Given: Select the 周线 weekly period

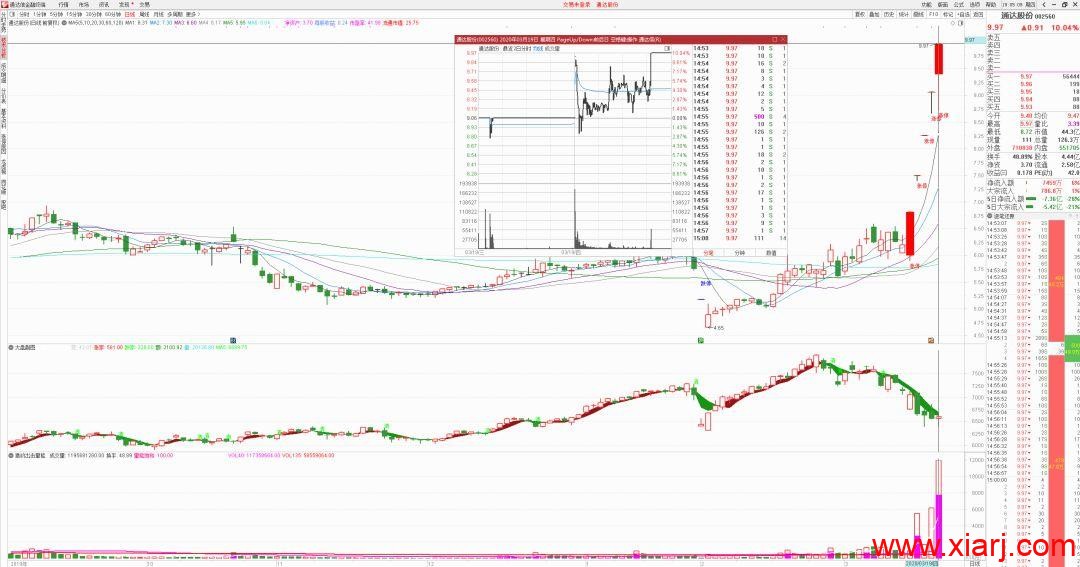Looking at the screenshot, I should (144, 14).
